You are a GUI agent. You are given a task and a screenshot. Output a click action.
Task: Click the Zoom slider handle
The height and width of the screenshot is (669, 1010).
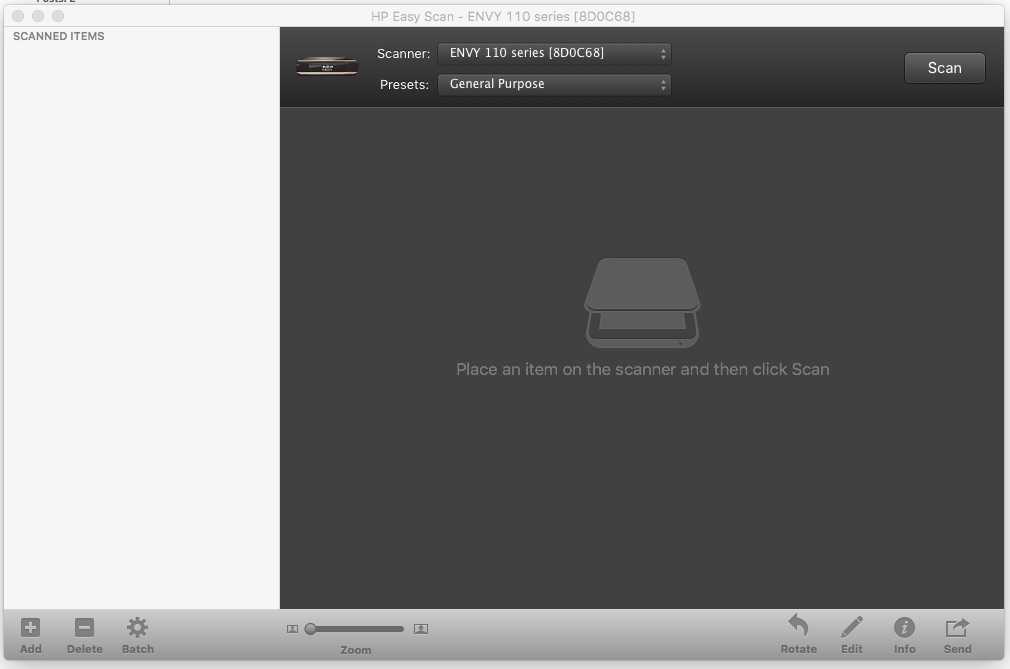311,629
